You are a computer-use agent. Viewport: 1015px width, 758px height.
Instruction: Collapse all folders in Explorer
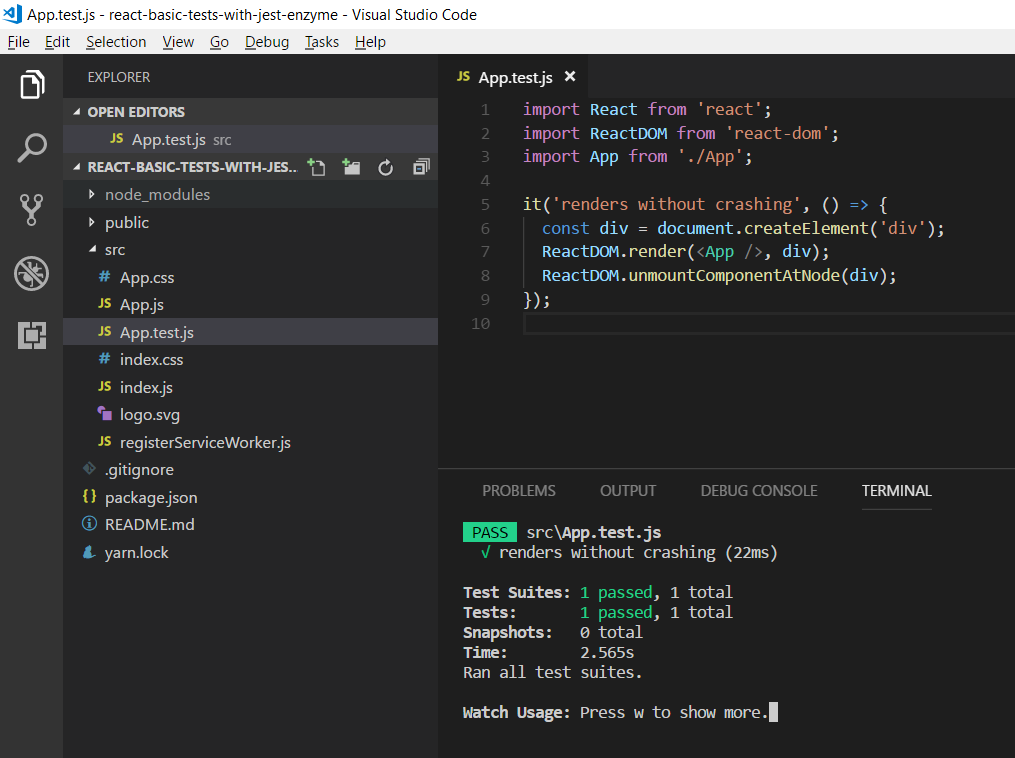[419, 169]
